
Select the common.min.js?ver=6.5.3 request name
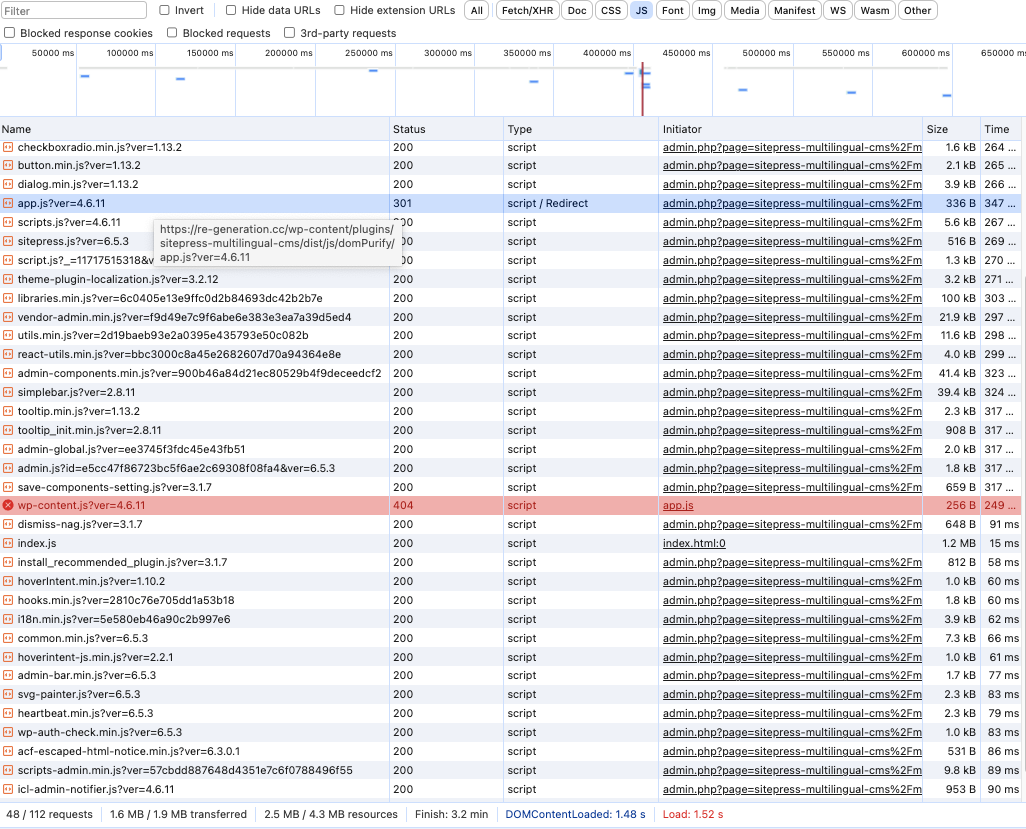(x=83, y=638)
